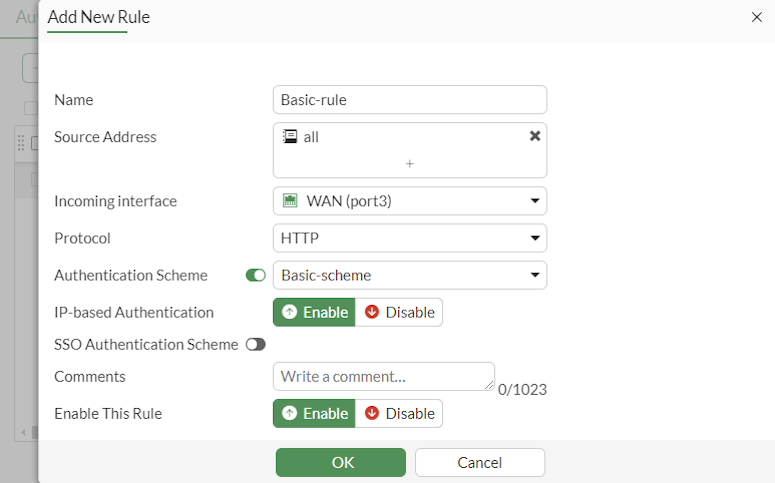Click the WAN port3 interface icon
Viewport: 775px width, 483px height.
290,201
